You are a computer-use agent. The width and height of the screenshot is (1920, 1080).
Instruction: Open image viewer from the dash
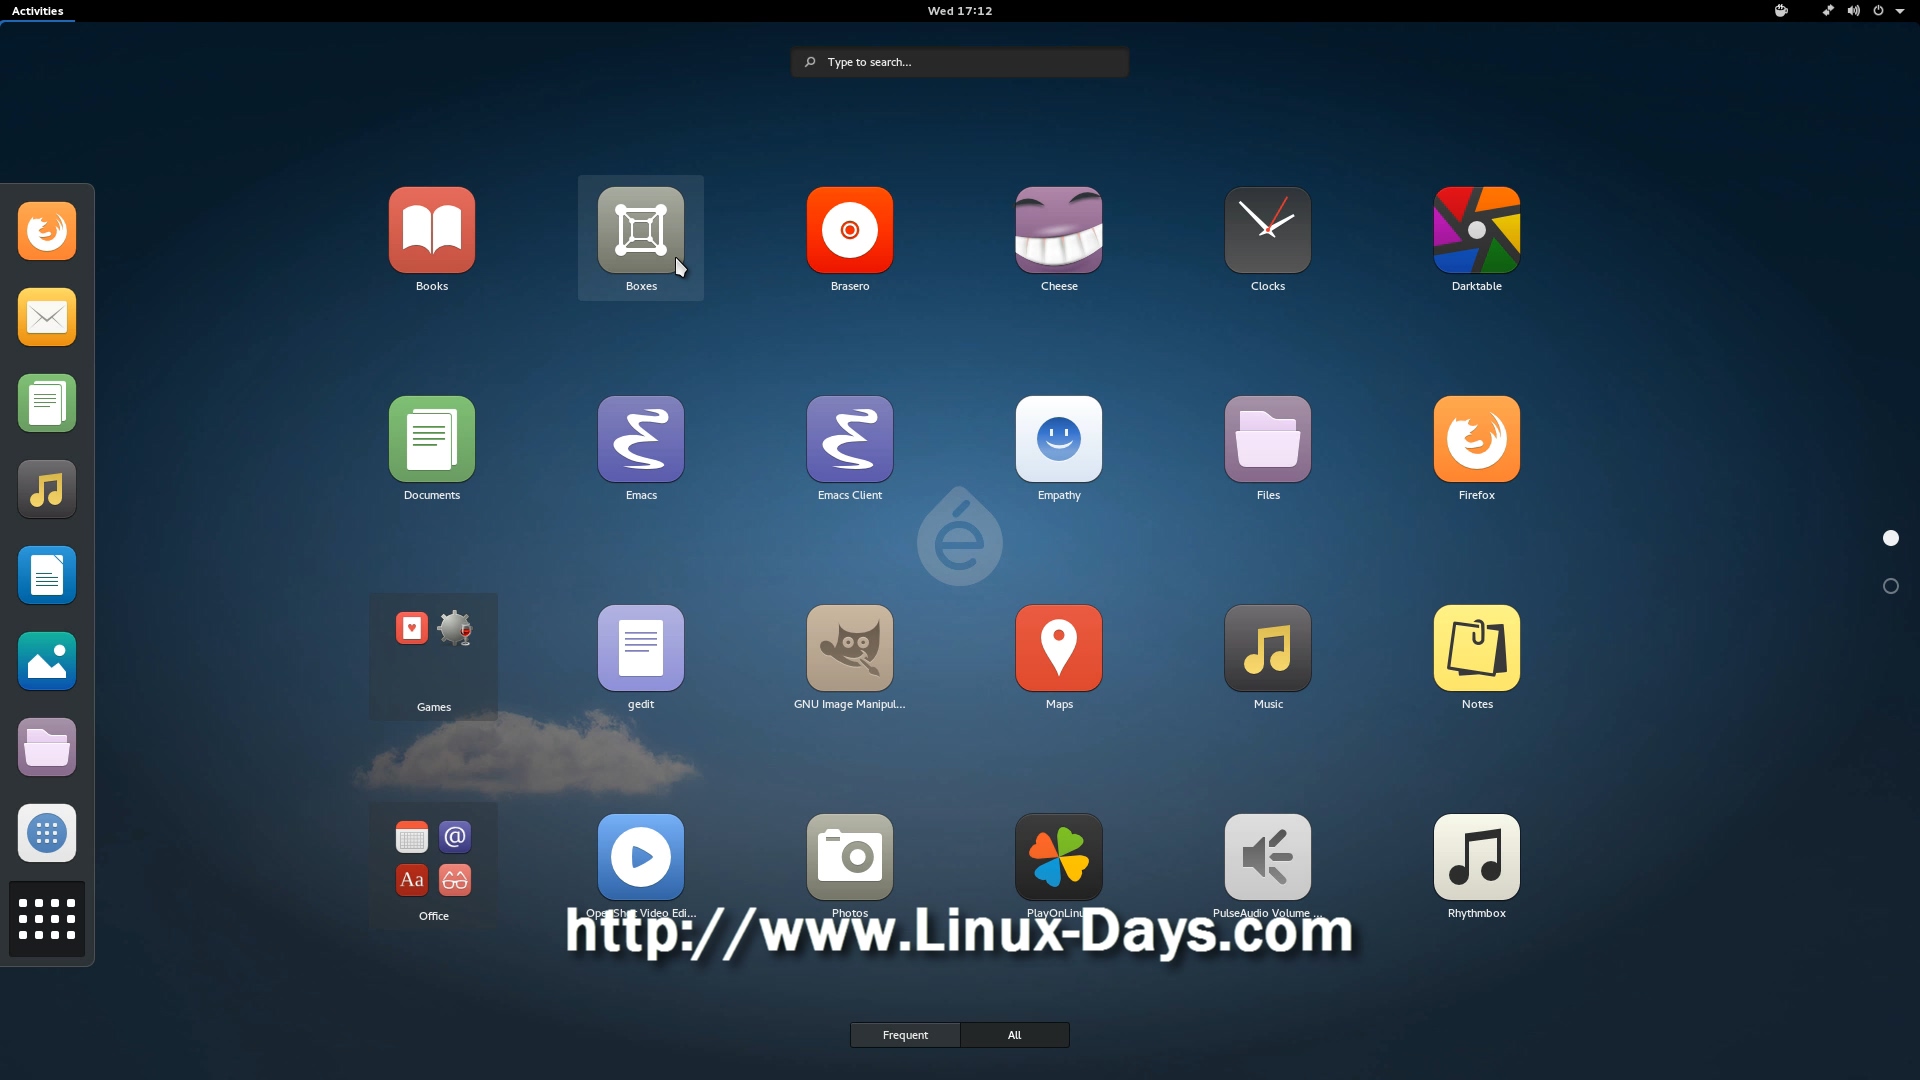click(x=47, y=662)
